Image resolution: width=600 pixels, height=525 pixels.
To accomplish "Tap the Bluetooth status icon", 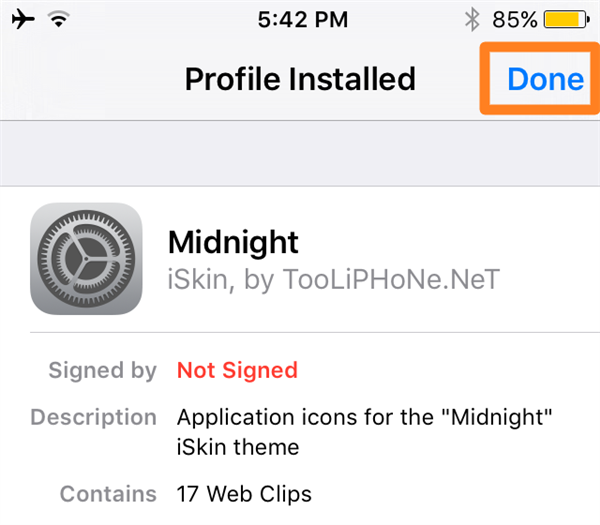I will pos(472,19).
